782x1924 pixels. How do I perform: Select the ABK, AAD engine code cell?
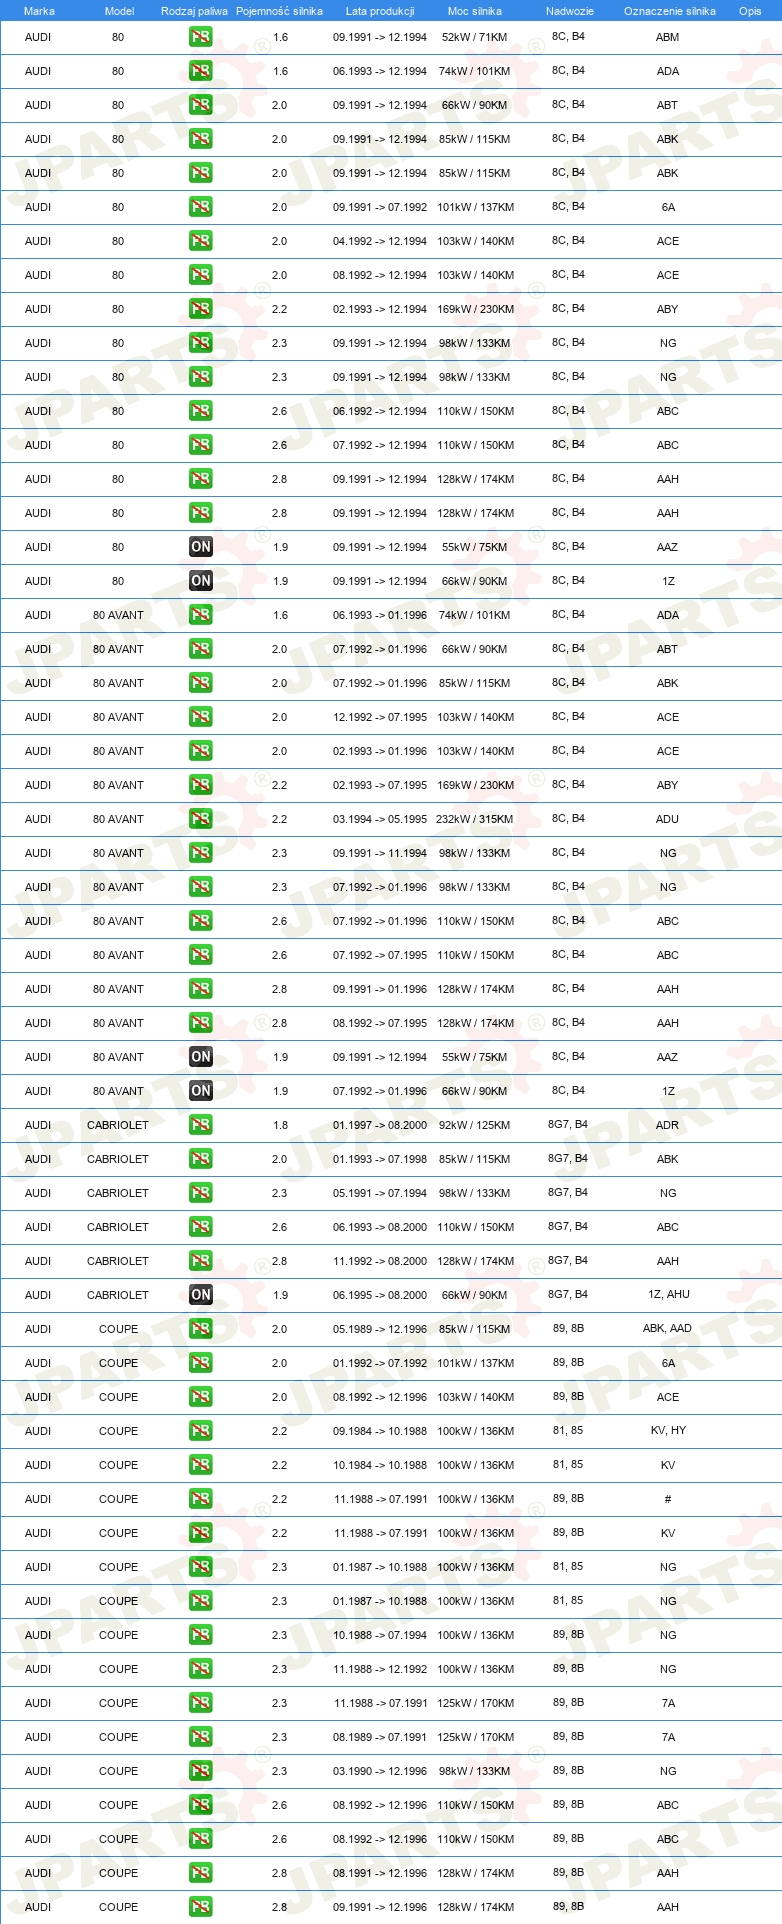667,1328
